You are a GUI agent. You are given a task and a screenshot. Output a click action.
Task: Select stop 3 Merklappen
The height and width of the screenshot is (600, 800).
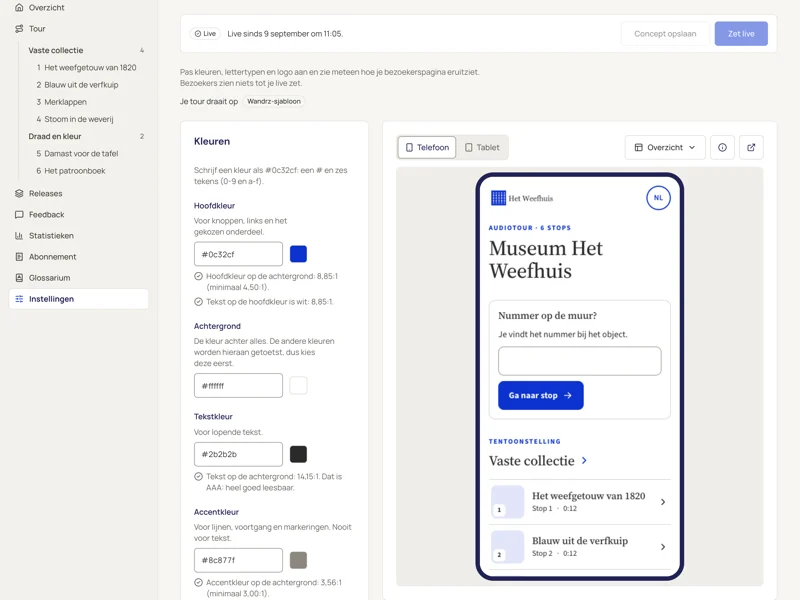click(61, 102)
